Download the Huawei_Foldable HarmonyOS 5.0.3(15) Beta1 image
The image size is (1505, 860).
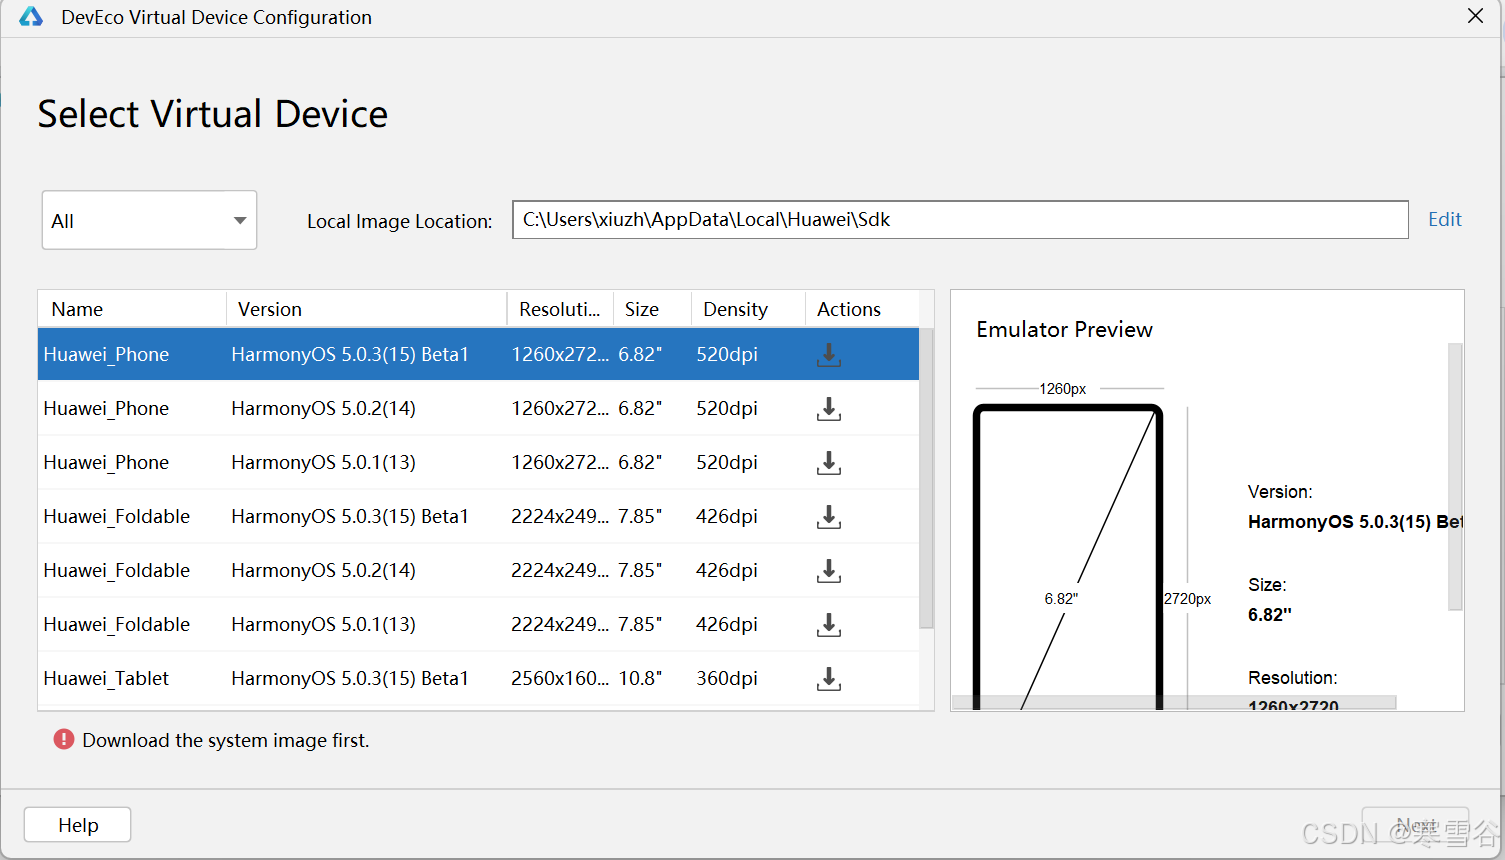tap(829, 517)
